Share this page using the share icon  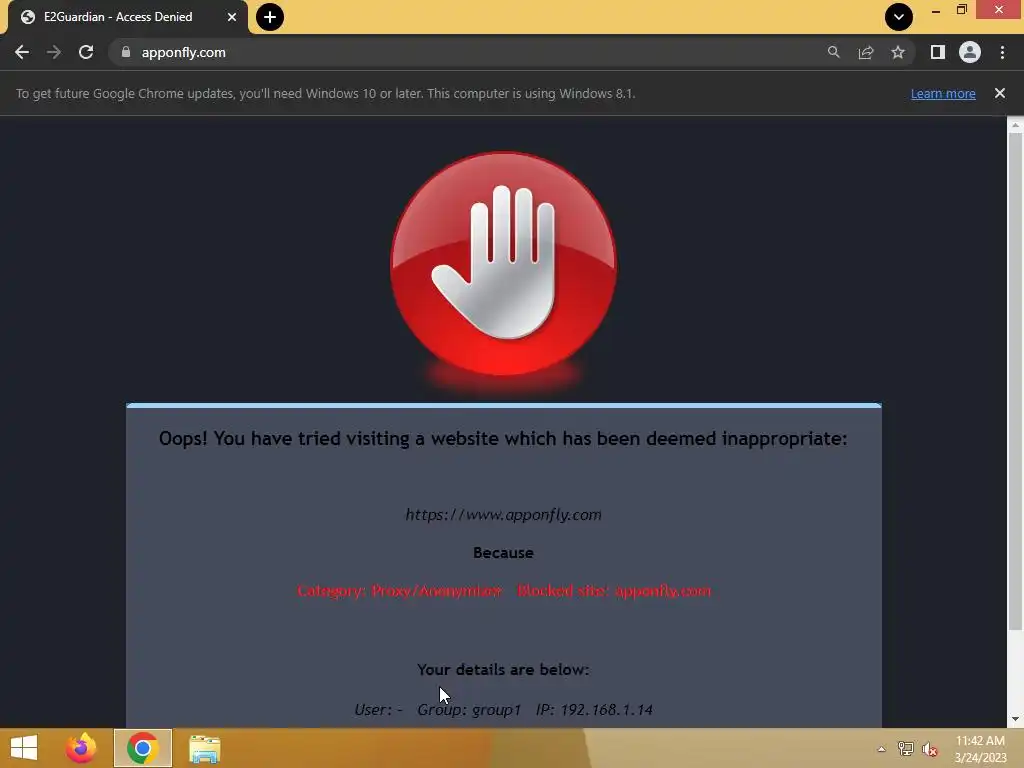866,52
